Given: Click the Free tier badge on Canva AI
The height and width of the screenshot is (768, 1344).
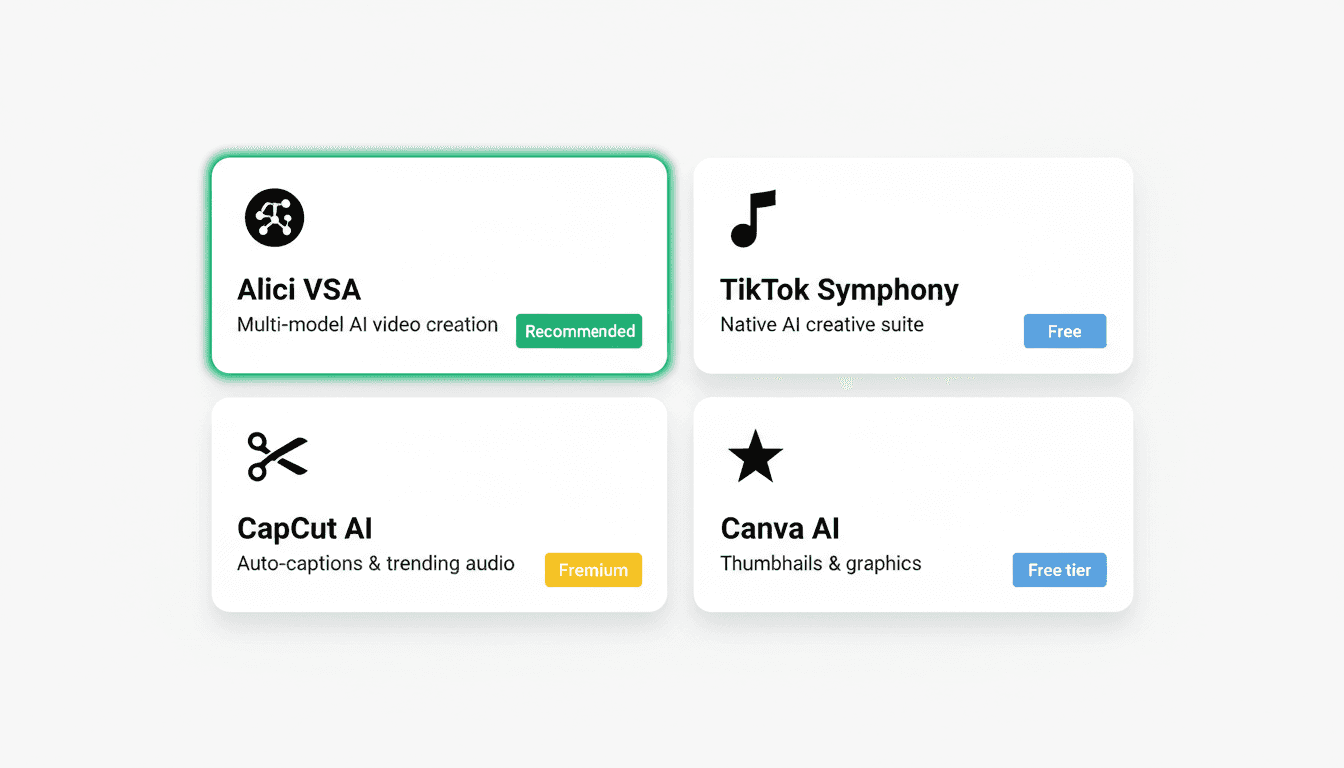Looking at the screenshot, I should click(1059, 569).
